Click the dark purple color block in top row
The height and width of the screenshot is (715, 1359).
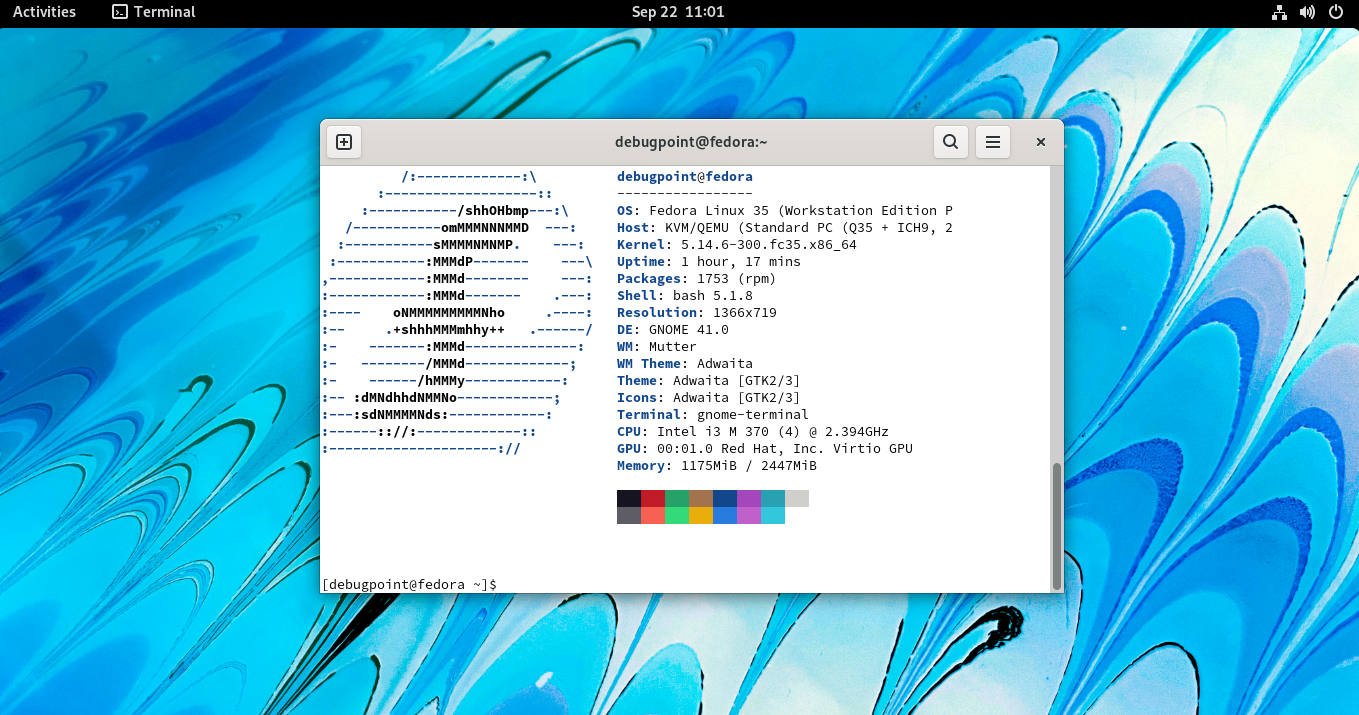(x=749, y=499)
